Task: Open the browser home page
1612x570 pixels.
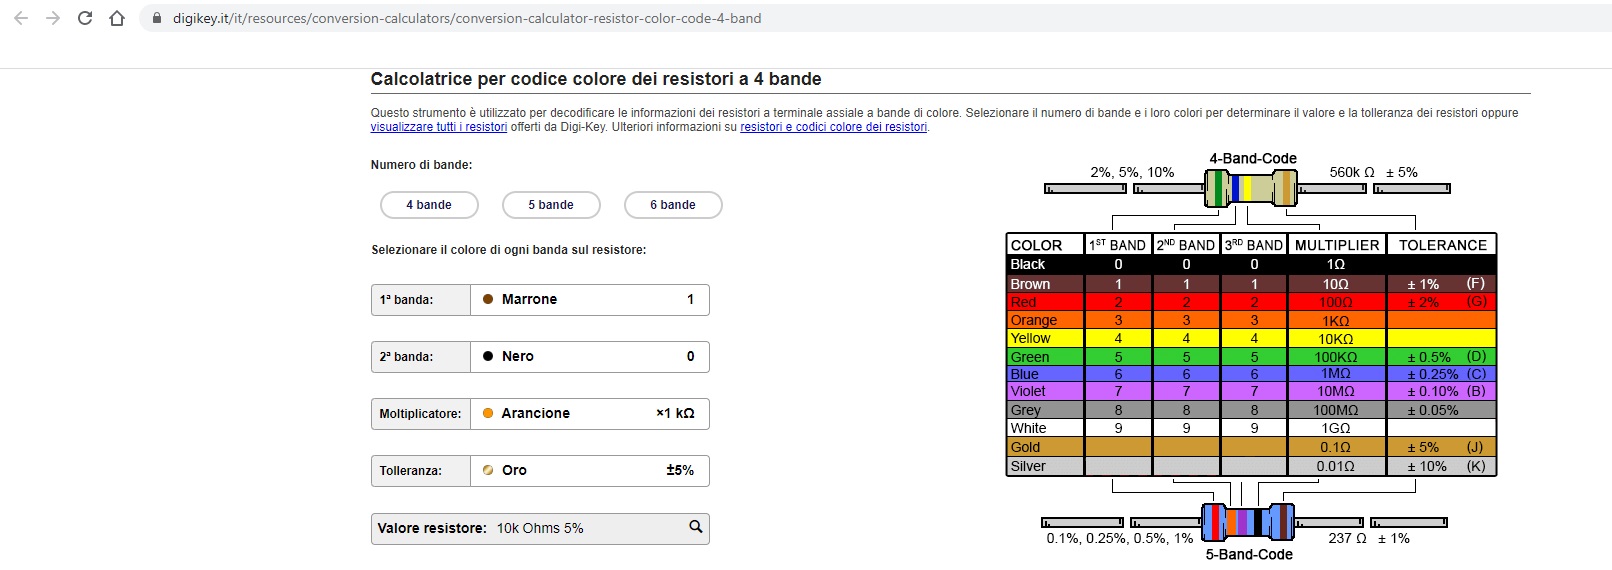Action: click(117, 18)
